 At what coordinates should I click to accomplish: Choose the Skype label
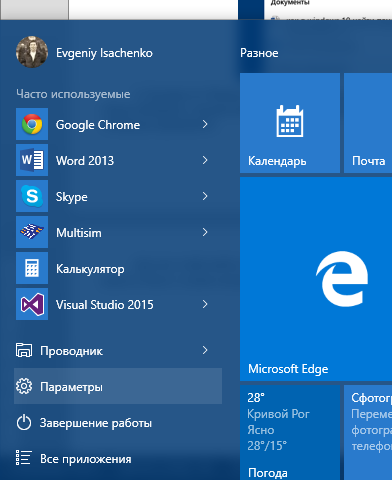coord(72,197)
